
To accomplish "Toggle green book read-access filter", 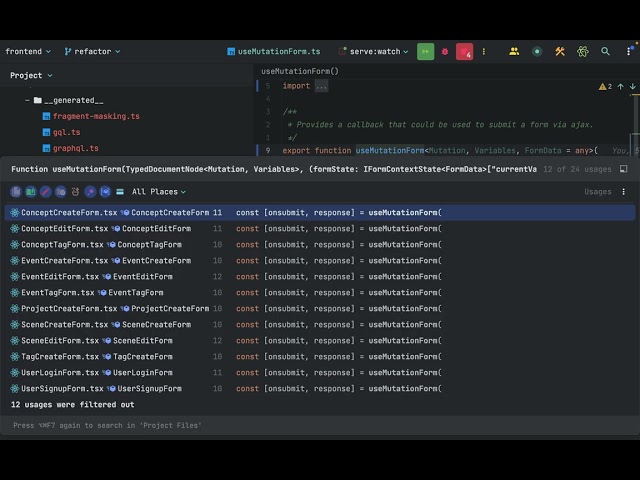I will [31, 191].
